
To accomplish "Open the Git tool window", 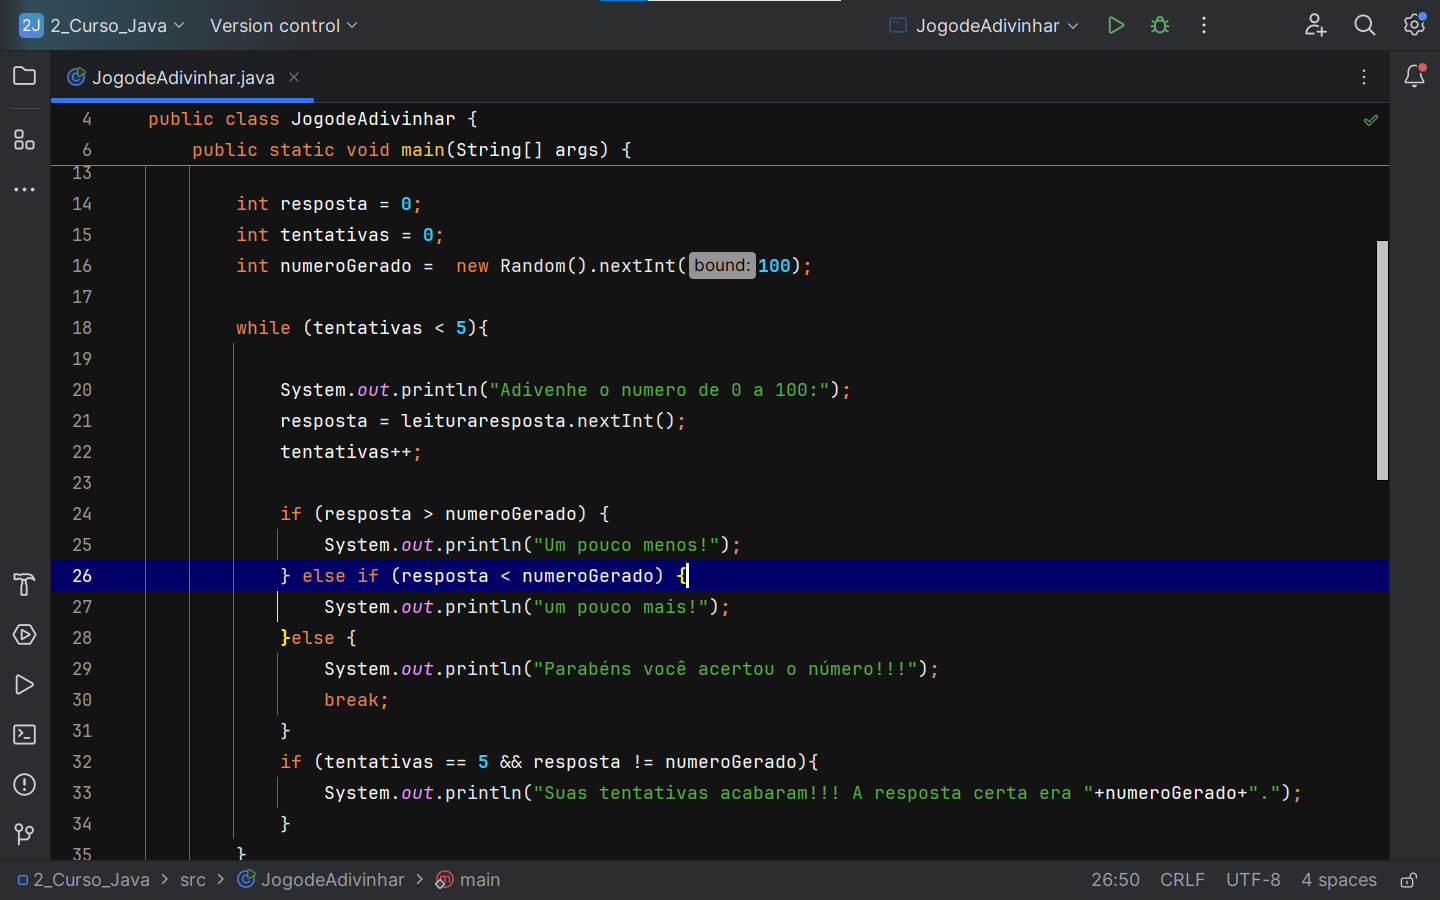I will pyautogui.click(x=25, y=834).
